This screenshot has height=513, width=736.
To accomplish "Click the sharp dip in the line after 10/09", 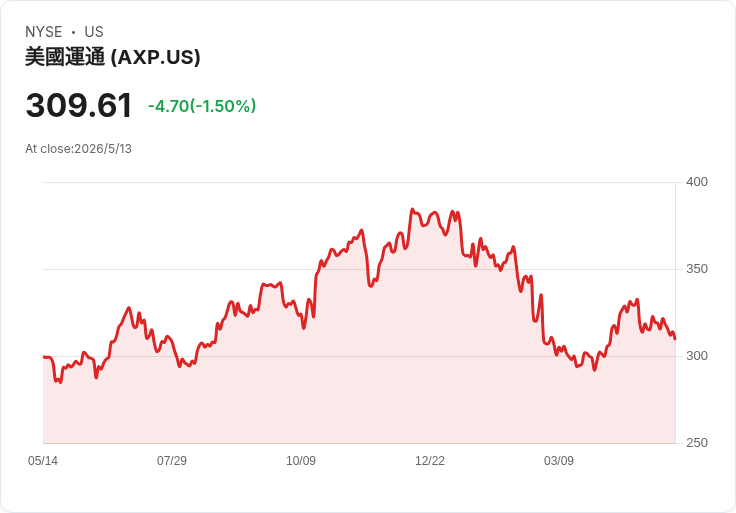I will (370, 285).
